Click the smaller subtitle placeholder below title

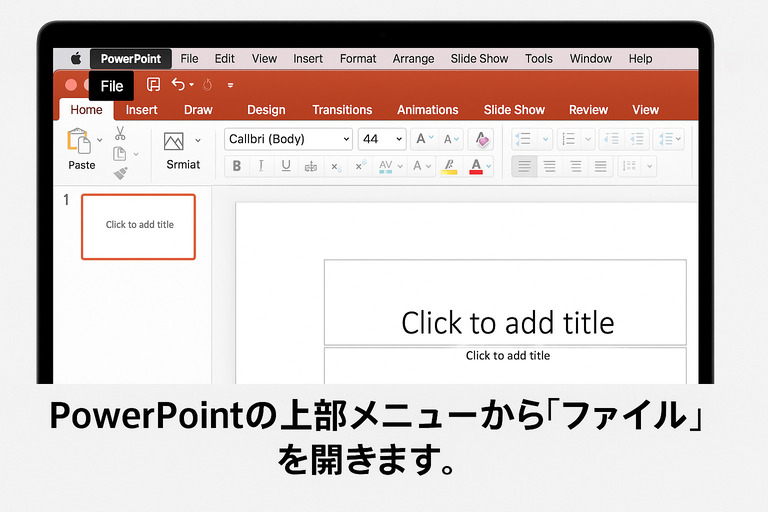pyautogui.click(x=505, y=366)
